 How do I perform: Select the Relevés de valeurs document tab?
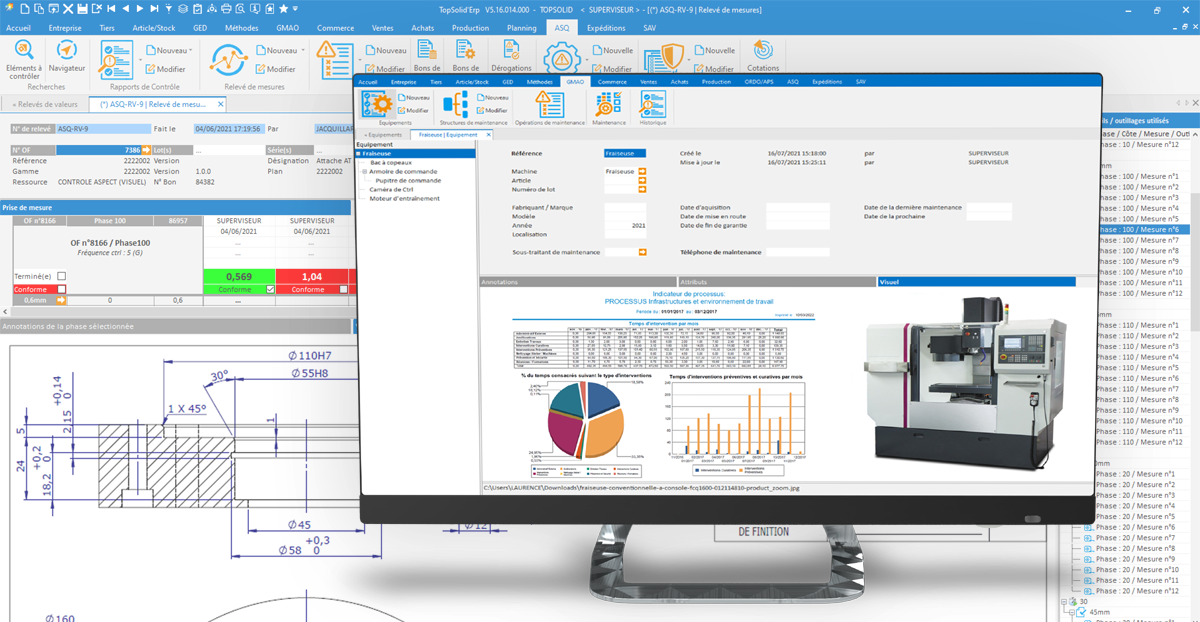[46, 104]
